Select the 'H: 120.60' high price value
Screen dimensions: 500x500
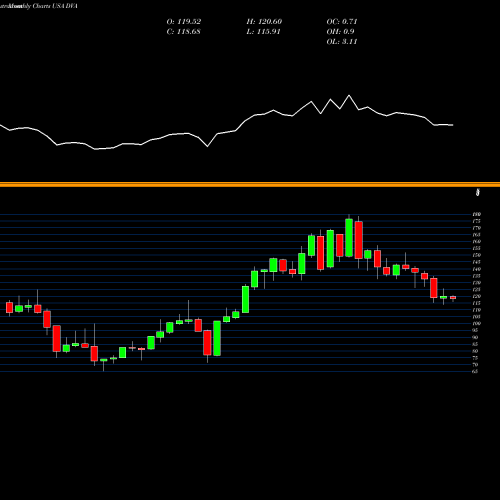click(264, 22)
